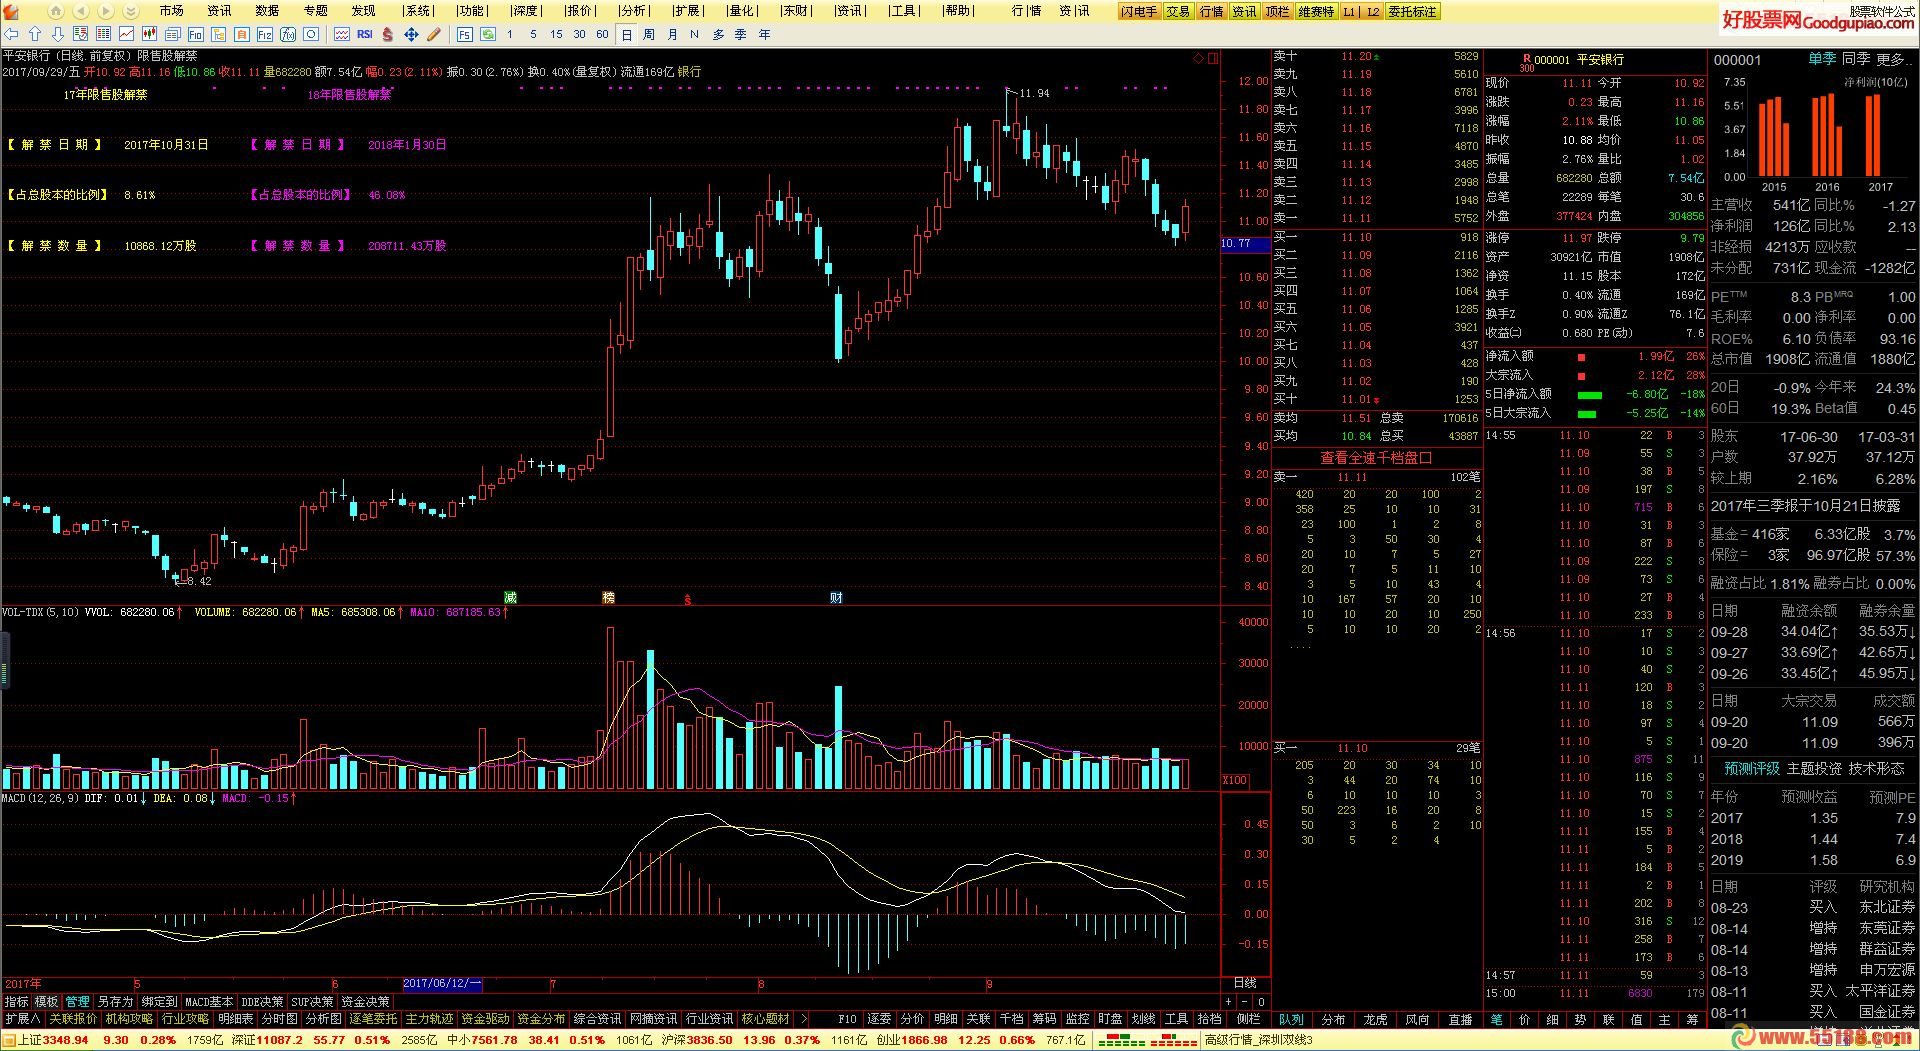1920x1051 pixels.
Task: Open the 市场 menu
Action: click(171, 11)
